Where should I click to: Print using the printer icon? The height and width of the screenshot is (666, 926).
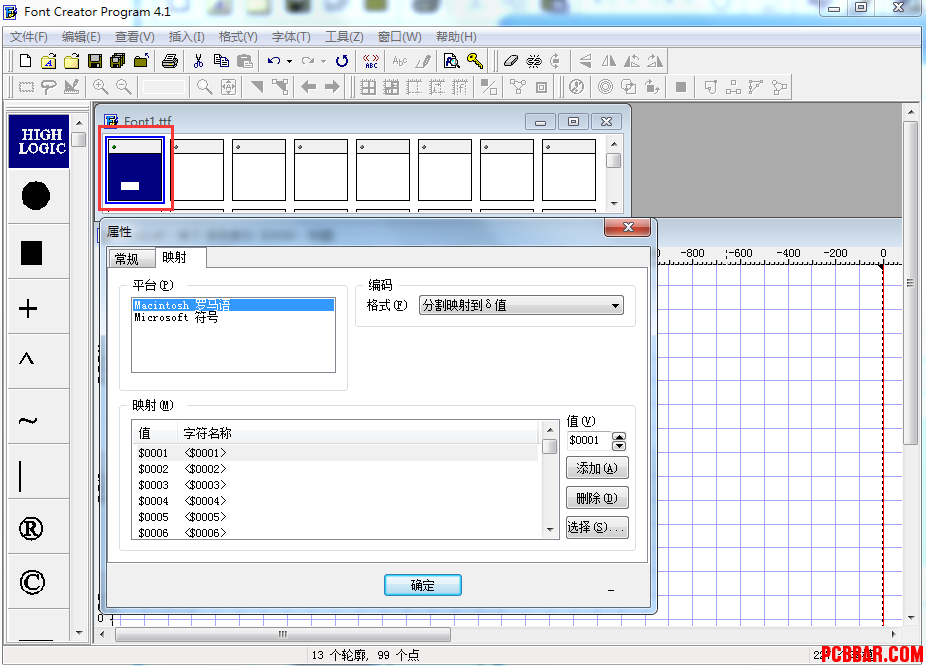click(169, 61)
